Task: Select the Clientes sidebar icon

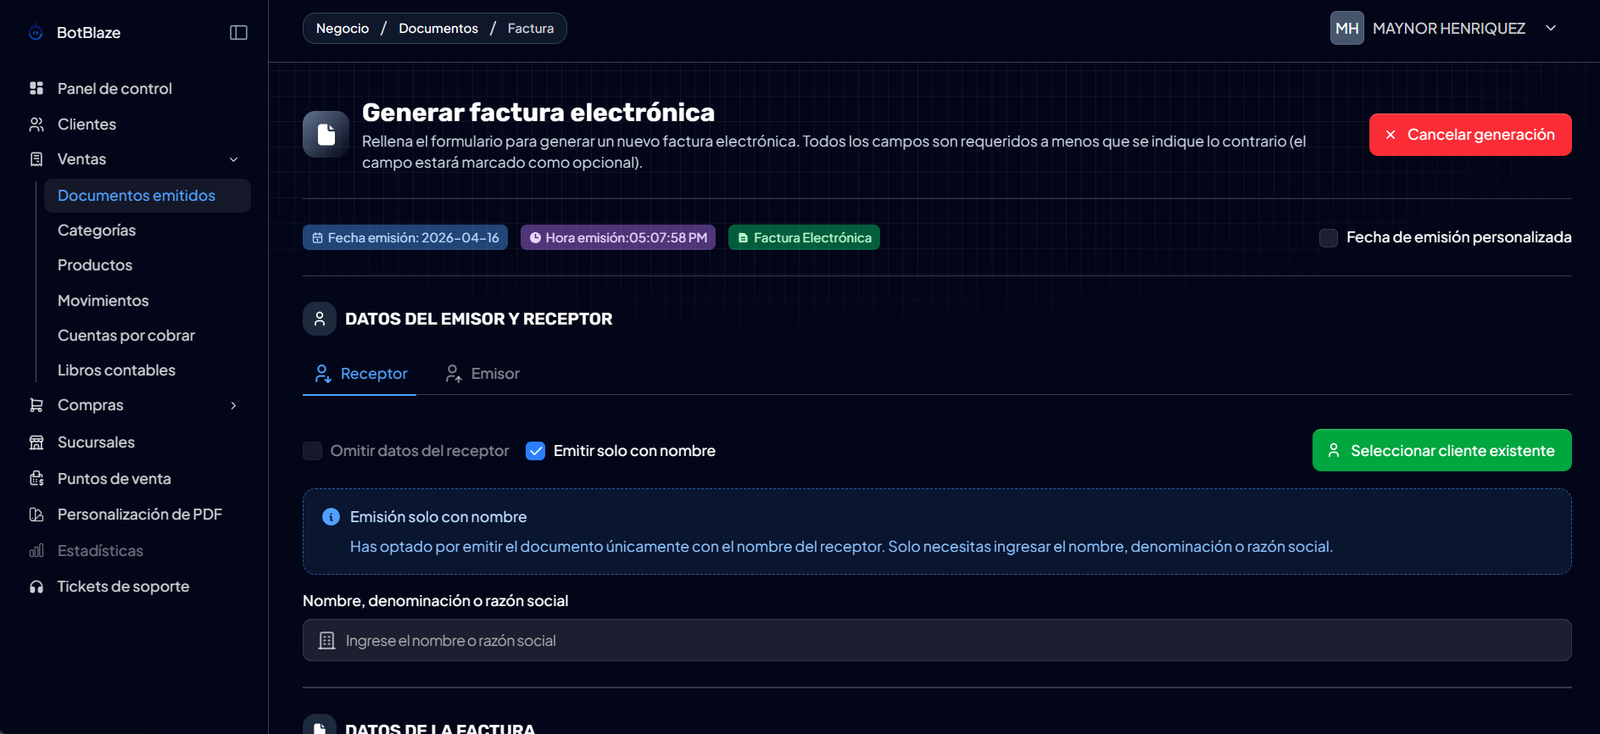Action: pyautogui.click(x=37, y=123)
